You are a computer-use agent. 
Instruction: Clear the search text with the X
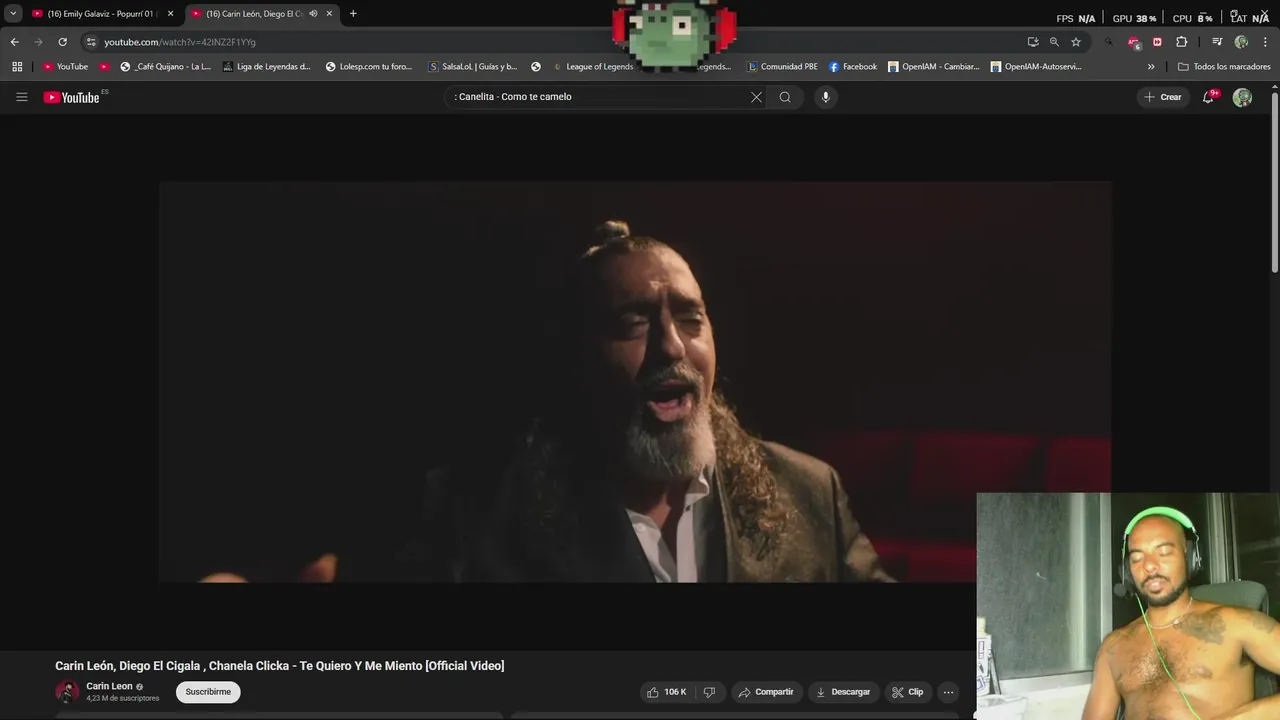756,97
